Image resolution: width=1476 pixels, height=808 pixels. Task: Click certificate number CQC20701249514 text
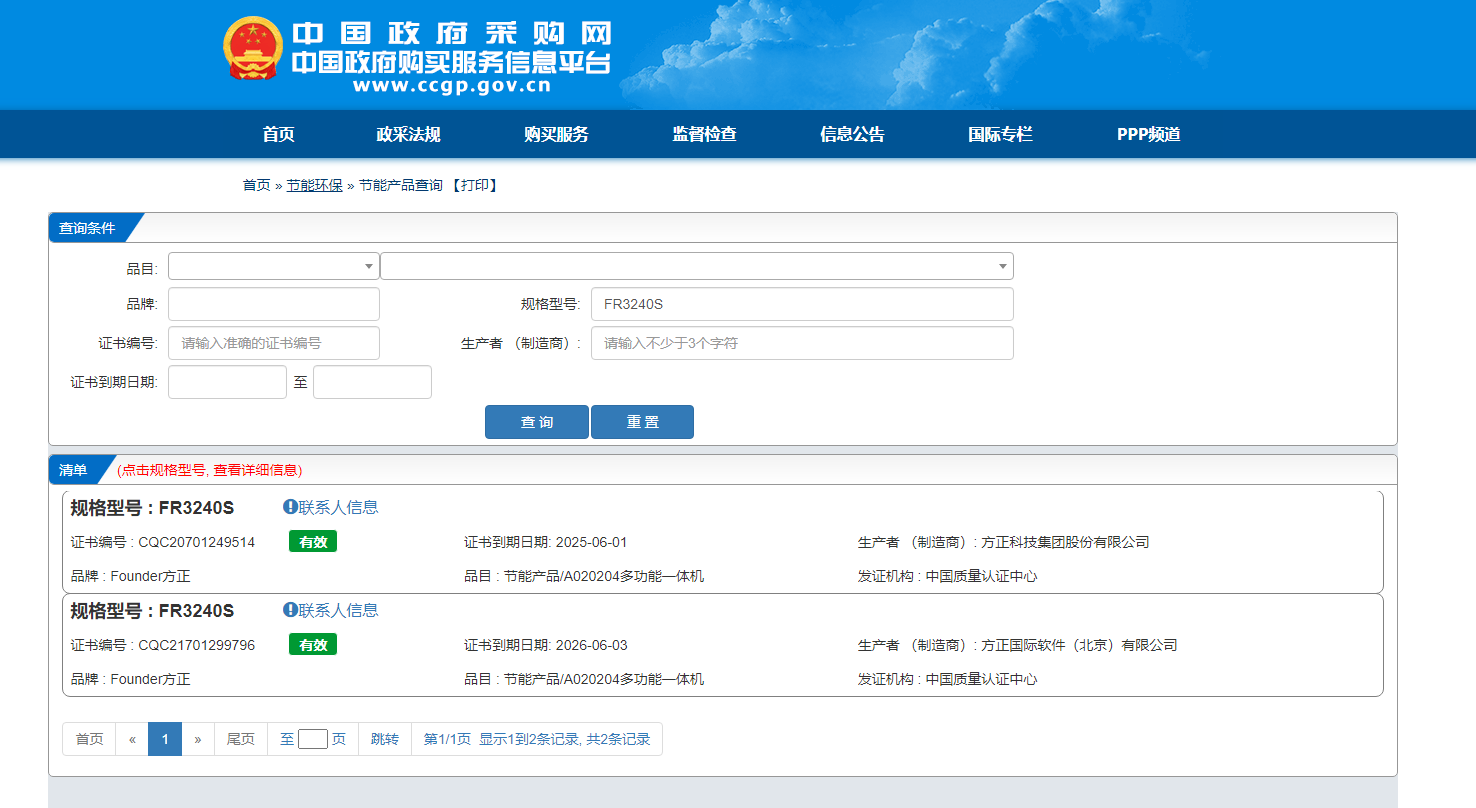[x=196, y=542]
